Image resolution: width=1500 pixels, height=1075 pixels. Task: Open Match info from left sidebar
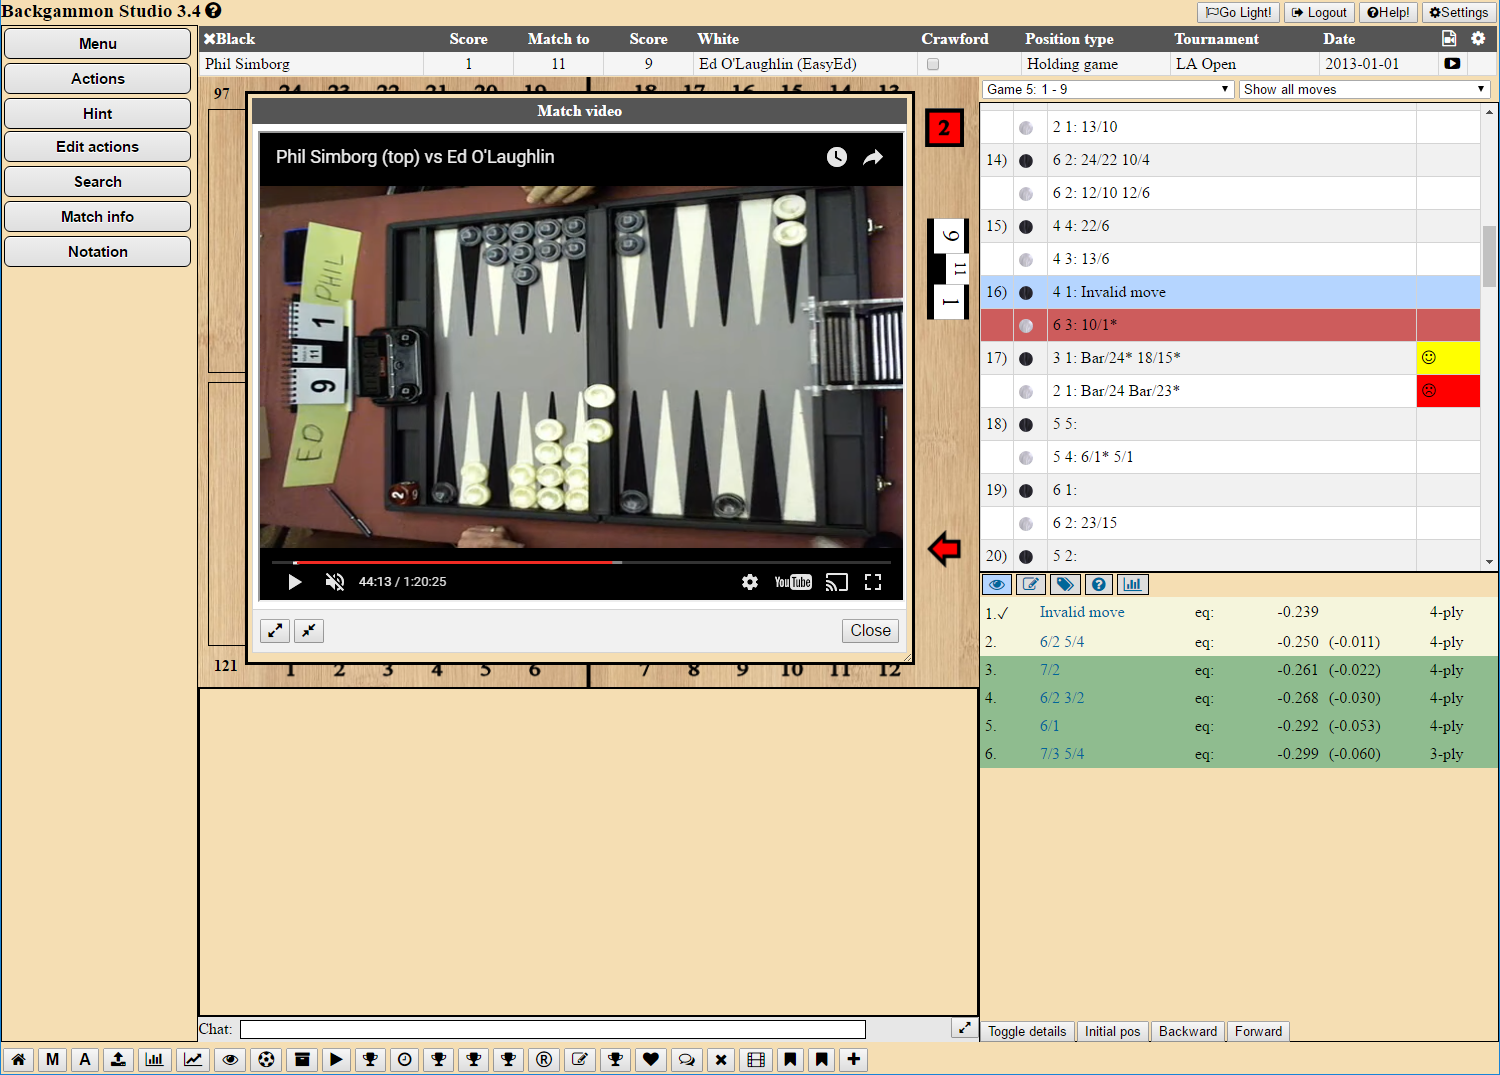pos(97,217)
